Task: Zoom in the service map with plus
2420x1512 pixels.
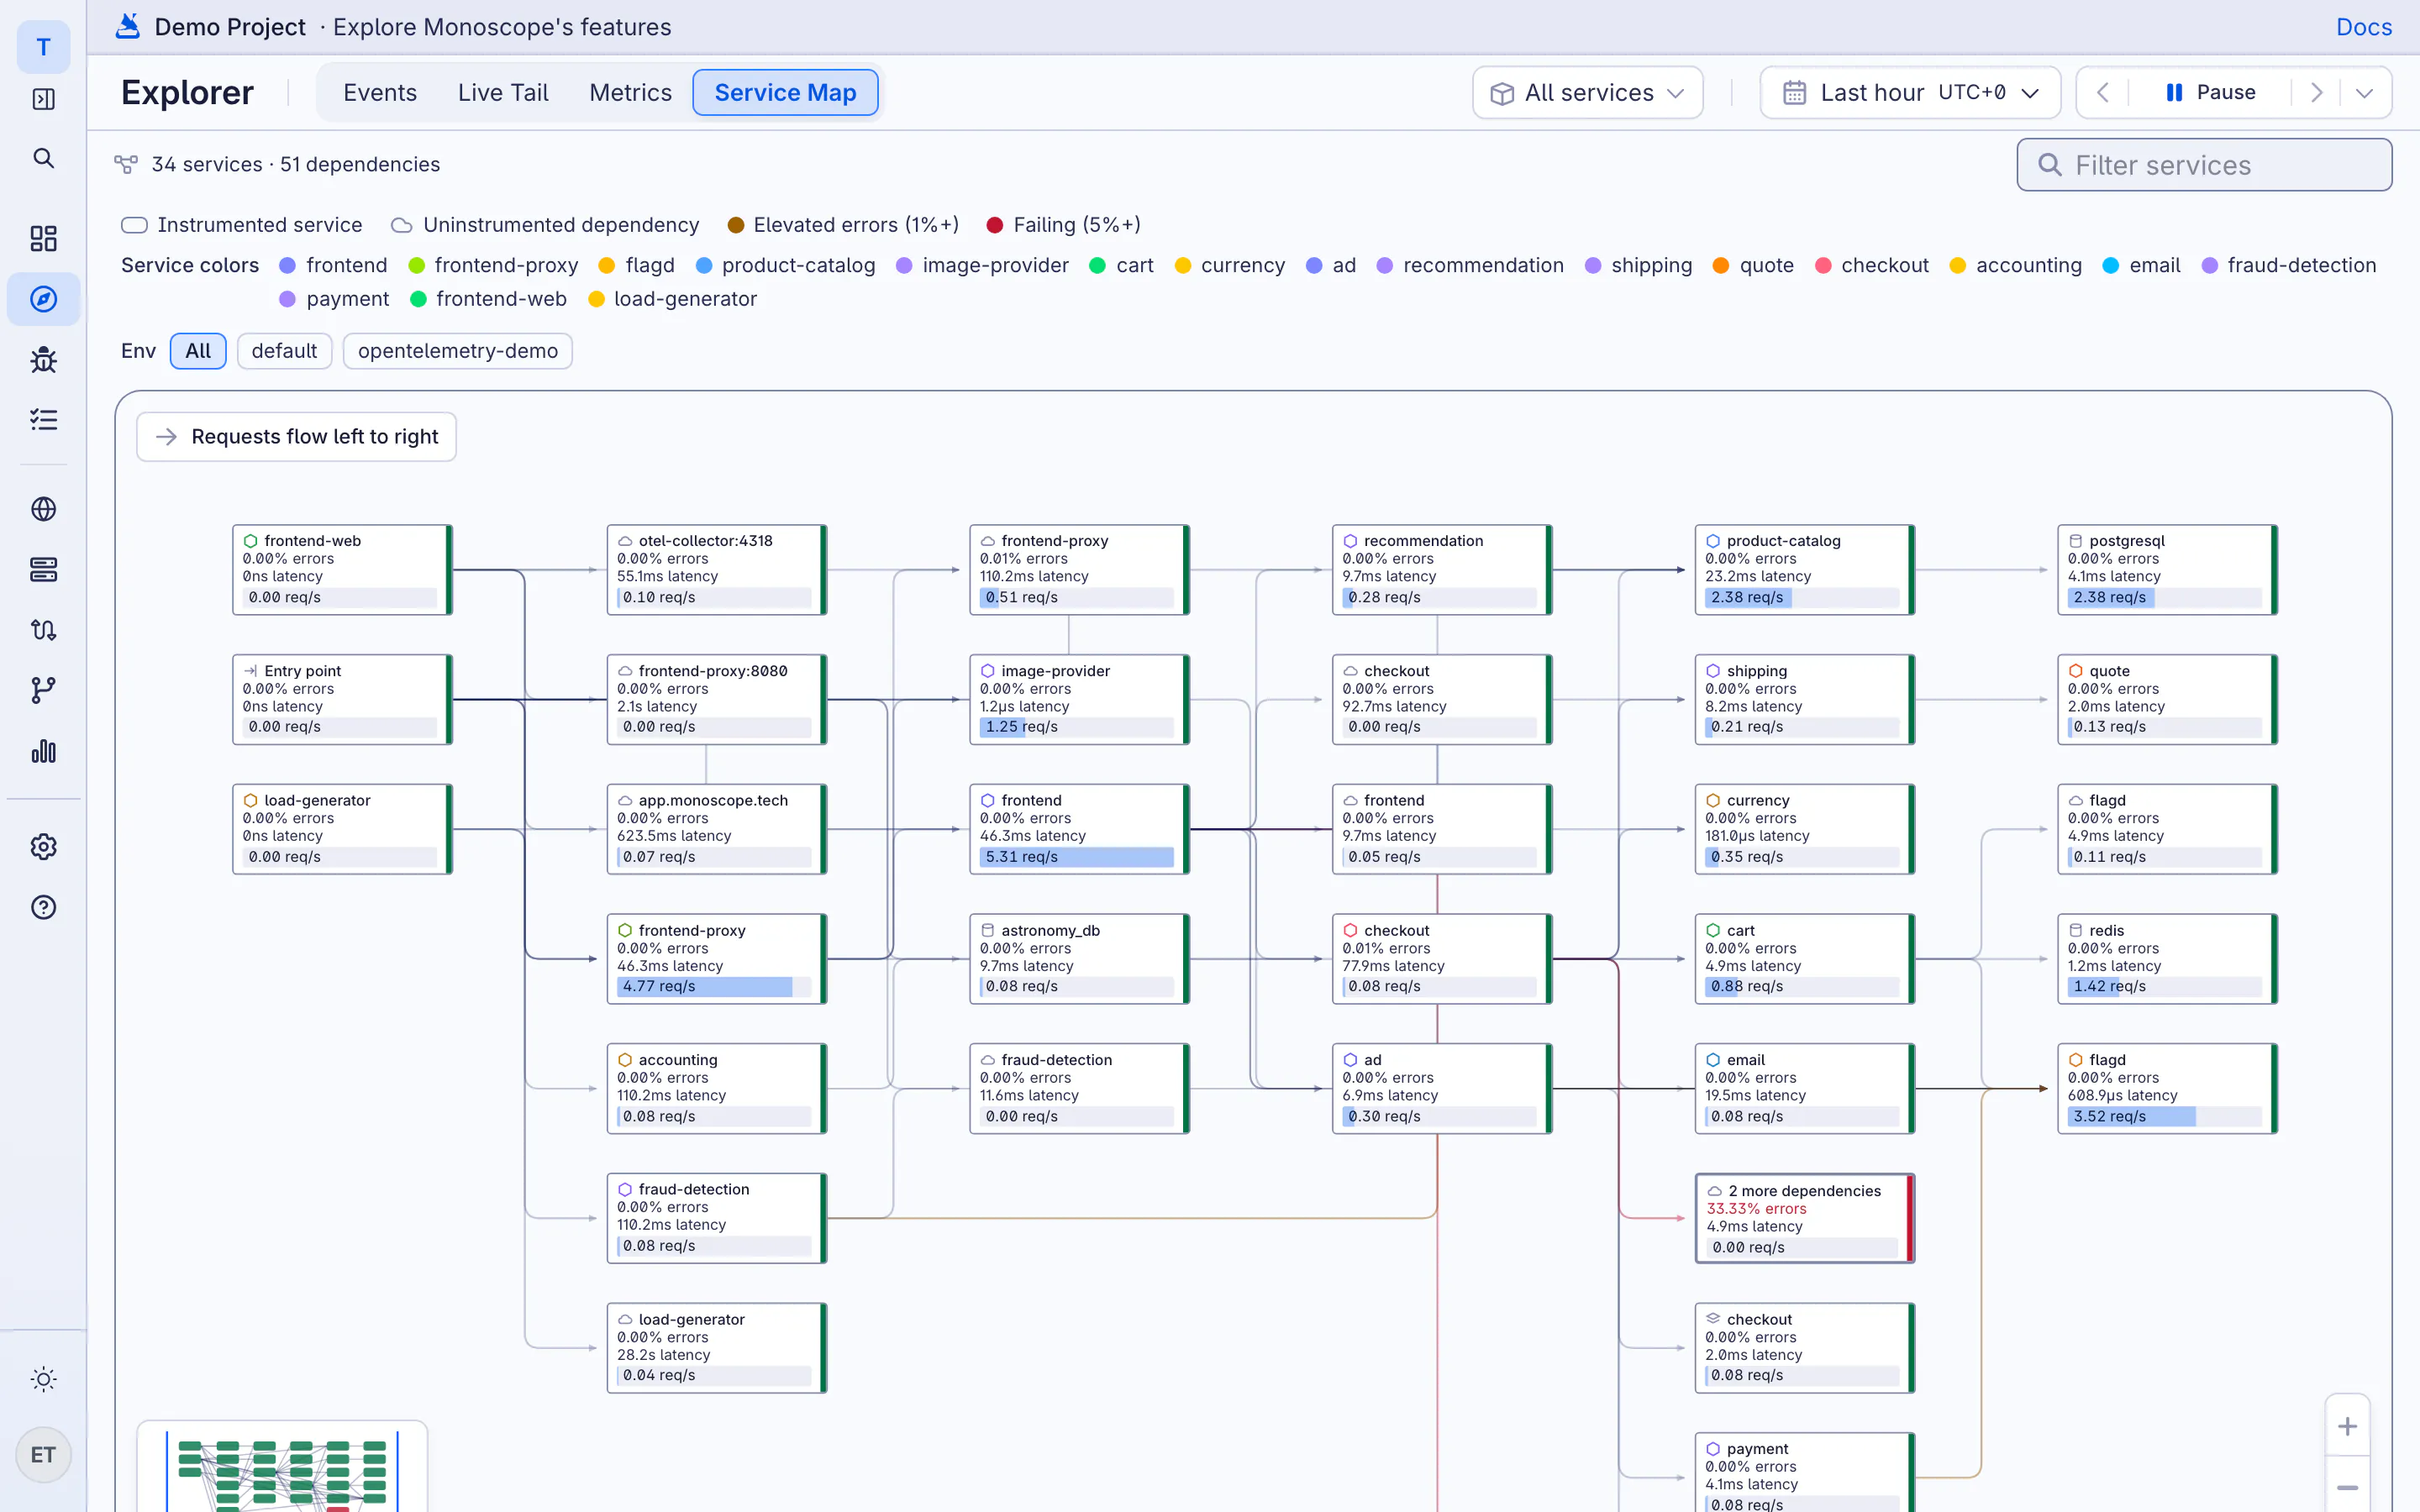Action: point(2347,1427)
